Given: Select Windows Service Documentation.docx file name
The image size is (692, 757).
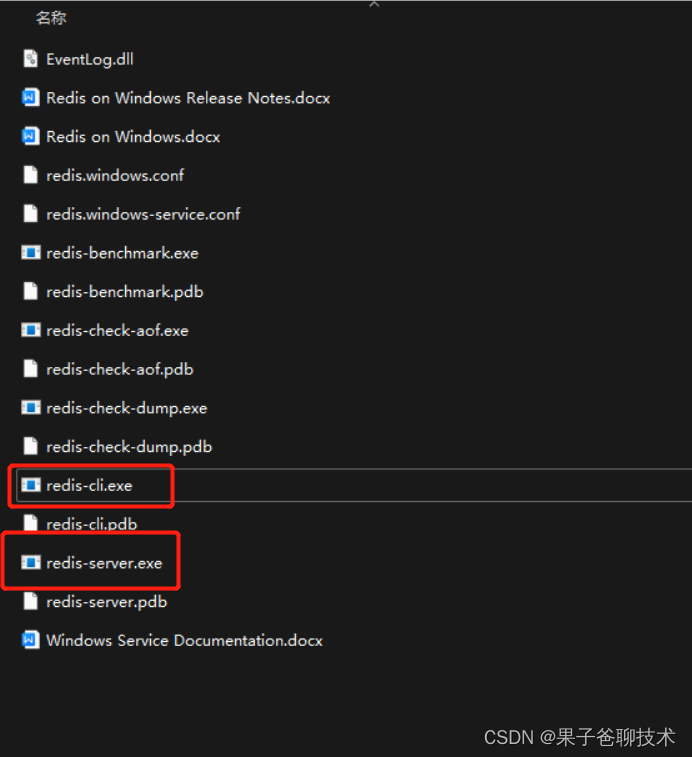Looking at the screenshot, I should click(184, 641).
